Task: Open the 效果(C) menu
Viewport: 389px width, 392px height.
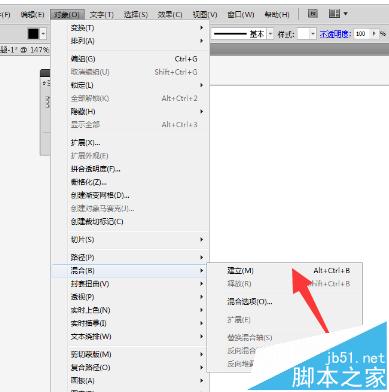Action: point(170,15)
